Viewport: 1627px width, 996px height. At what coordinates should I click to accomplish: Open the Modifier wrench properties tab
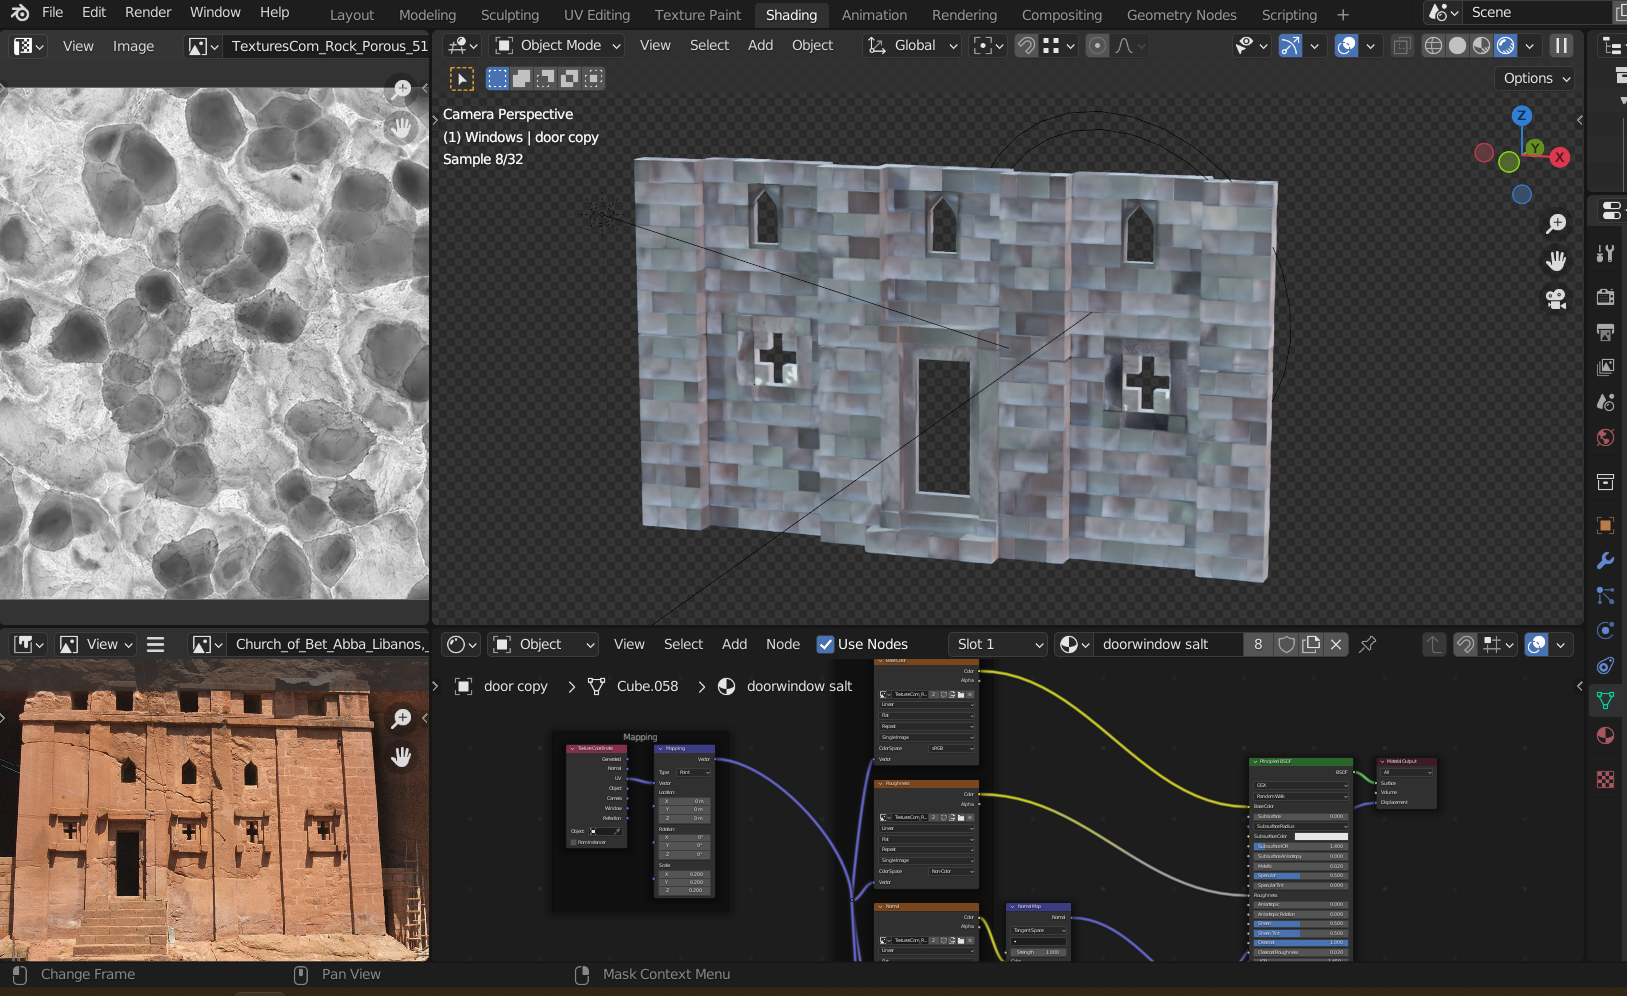coord(1605,561)
